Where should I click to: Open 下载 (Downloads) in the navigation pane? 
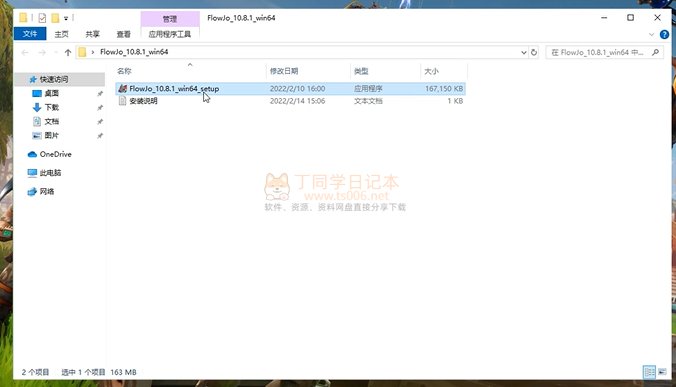click(51, 107)
